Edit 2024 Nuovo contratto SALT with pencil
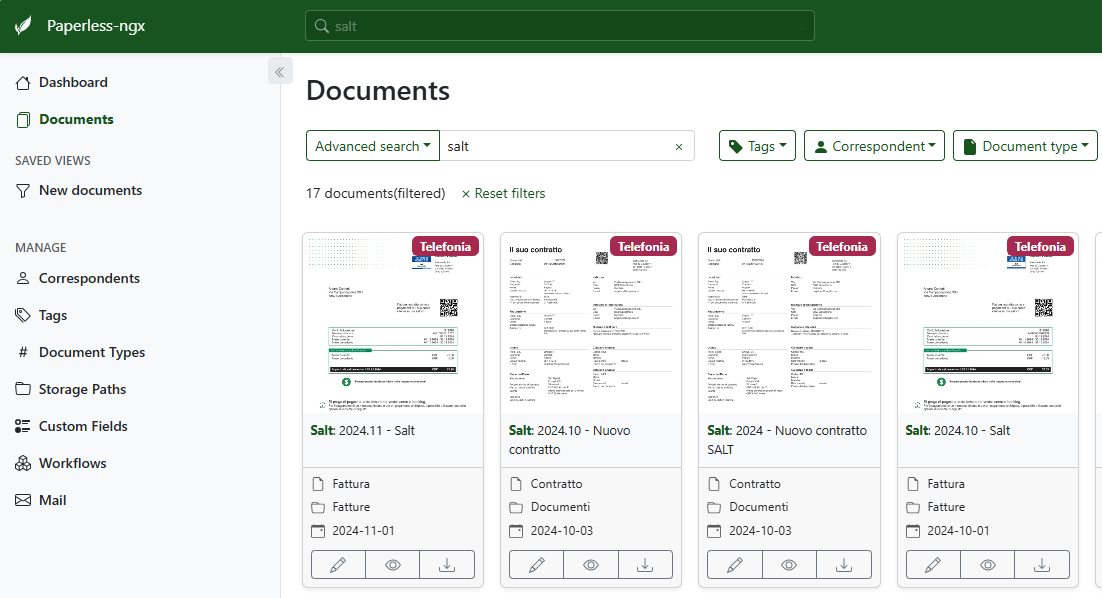Screen dimensions: 1102x598 (734, 565)
